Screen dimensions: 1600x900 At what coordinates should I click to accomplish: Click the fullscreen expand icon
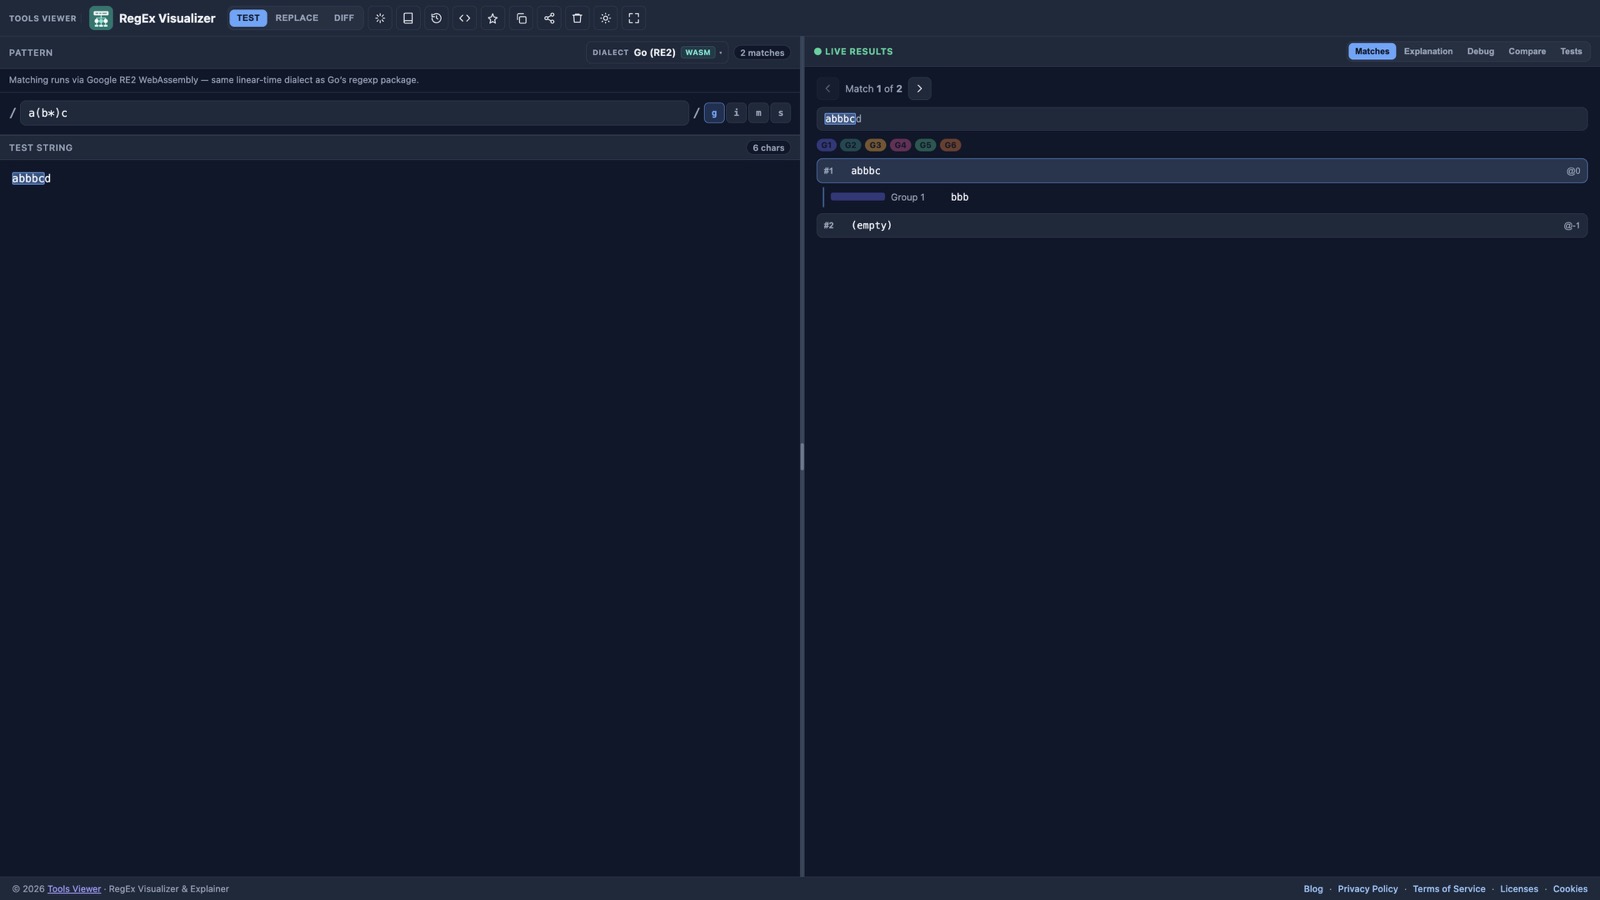click(633, 18)
